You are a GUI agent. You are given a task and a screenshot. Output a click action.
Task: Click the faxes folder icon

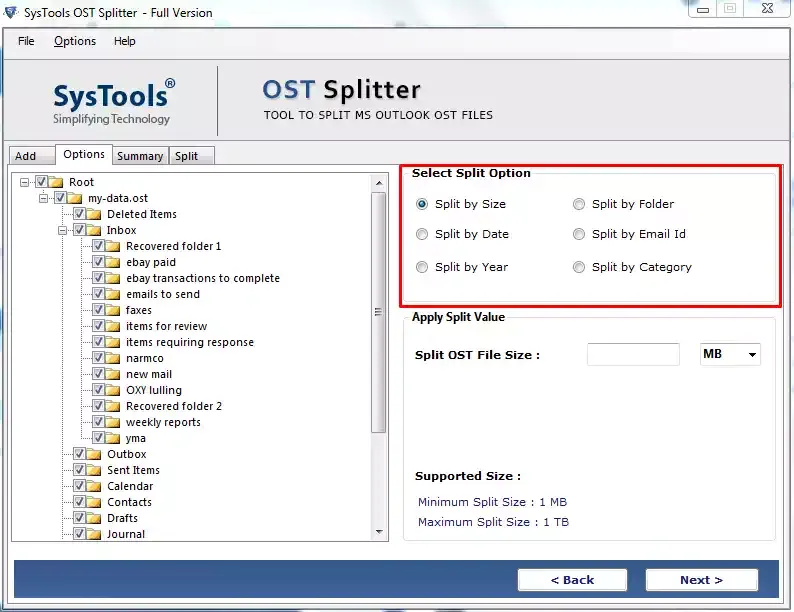(x=113, y=310)
